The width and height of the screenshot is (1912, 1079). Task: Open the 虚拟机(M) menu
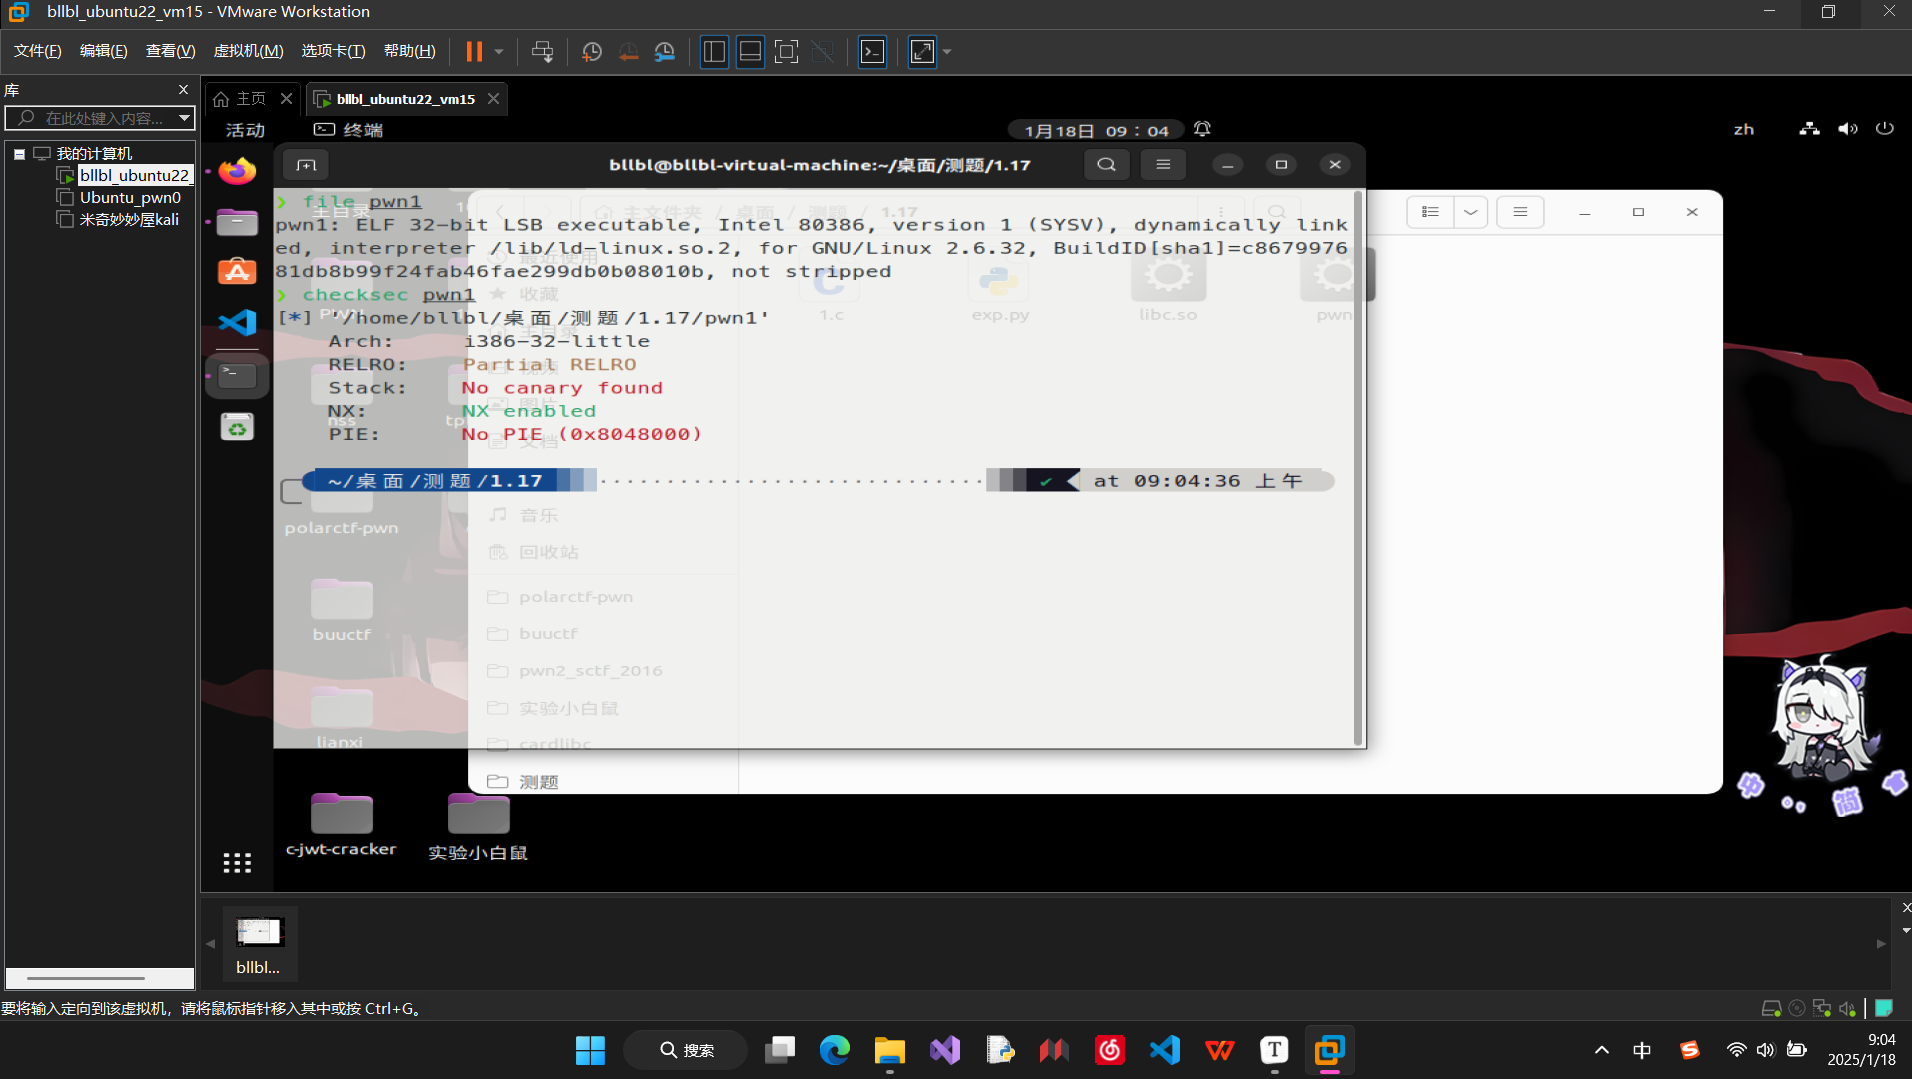pos(249,51)
